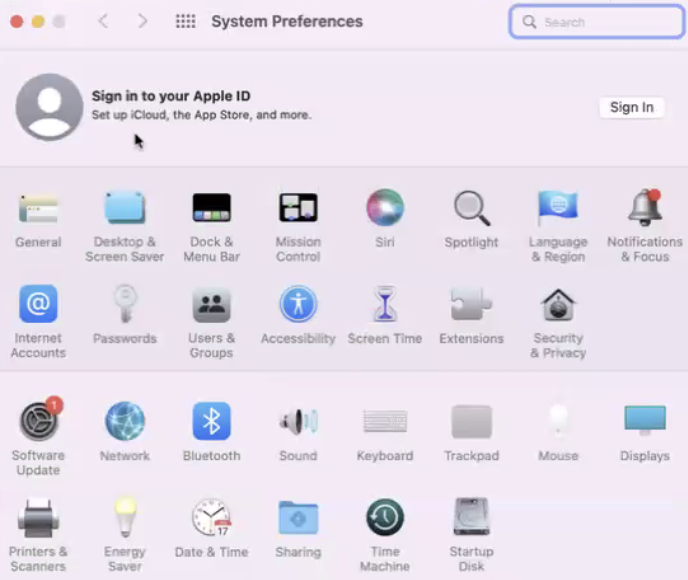Image resolution: width=688 pixels, height=580 pixels.
Task: Show all preferences grid button
Action: click(x=186, y=21)
